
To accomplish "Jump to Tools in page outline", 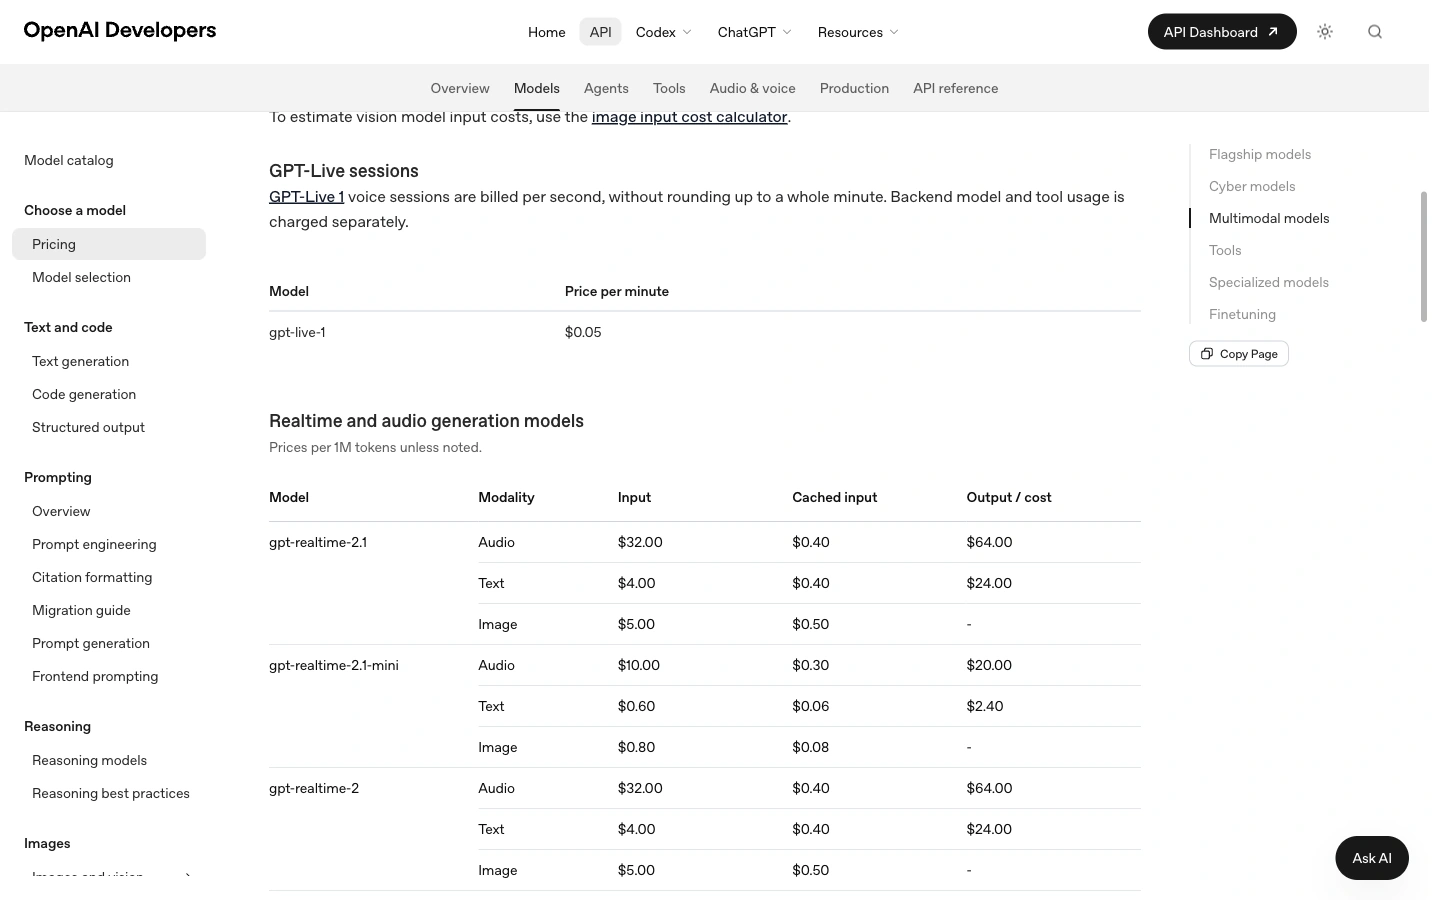I will pyautogui.click(x=1225, y=250).
